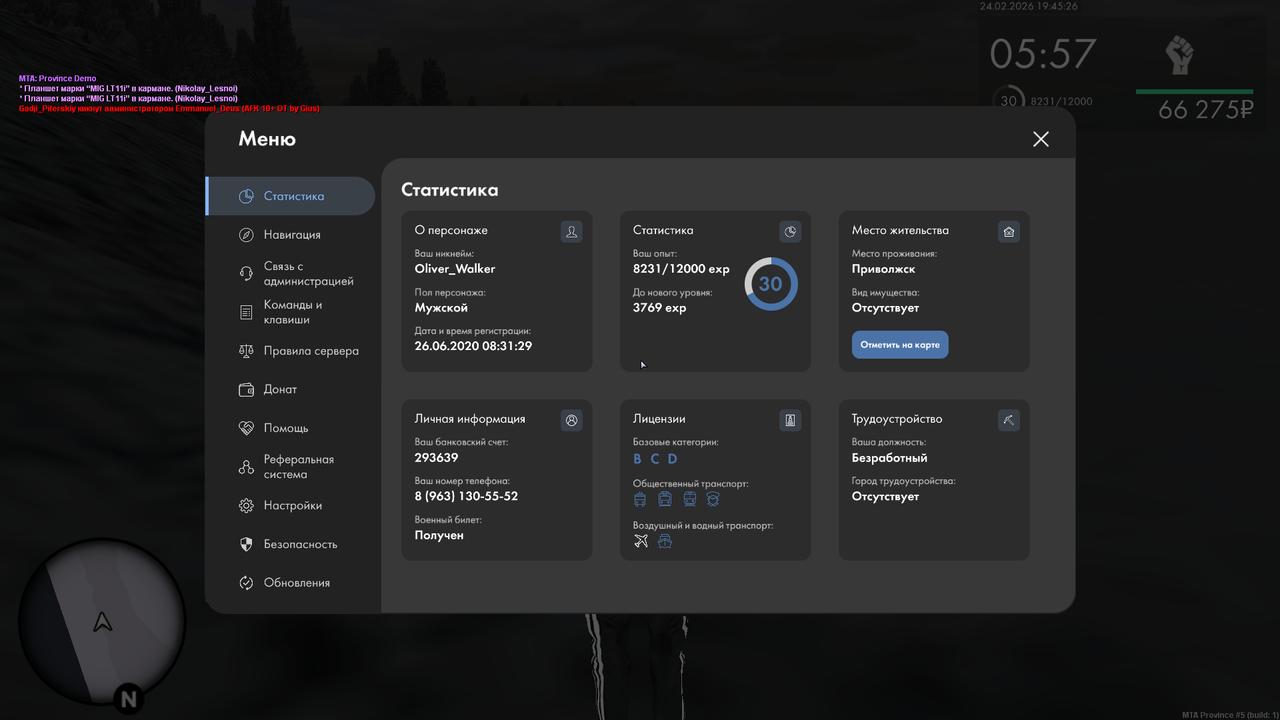Click the registration date 26.06.2020 08:31:29
Screen dimensions: 1280x720
tap(473, 346)
